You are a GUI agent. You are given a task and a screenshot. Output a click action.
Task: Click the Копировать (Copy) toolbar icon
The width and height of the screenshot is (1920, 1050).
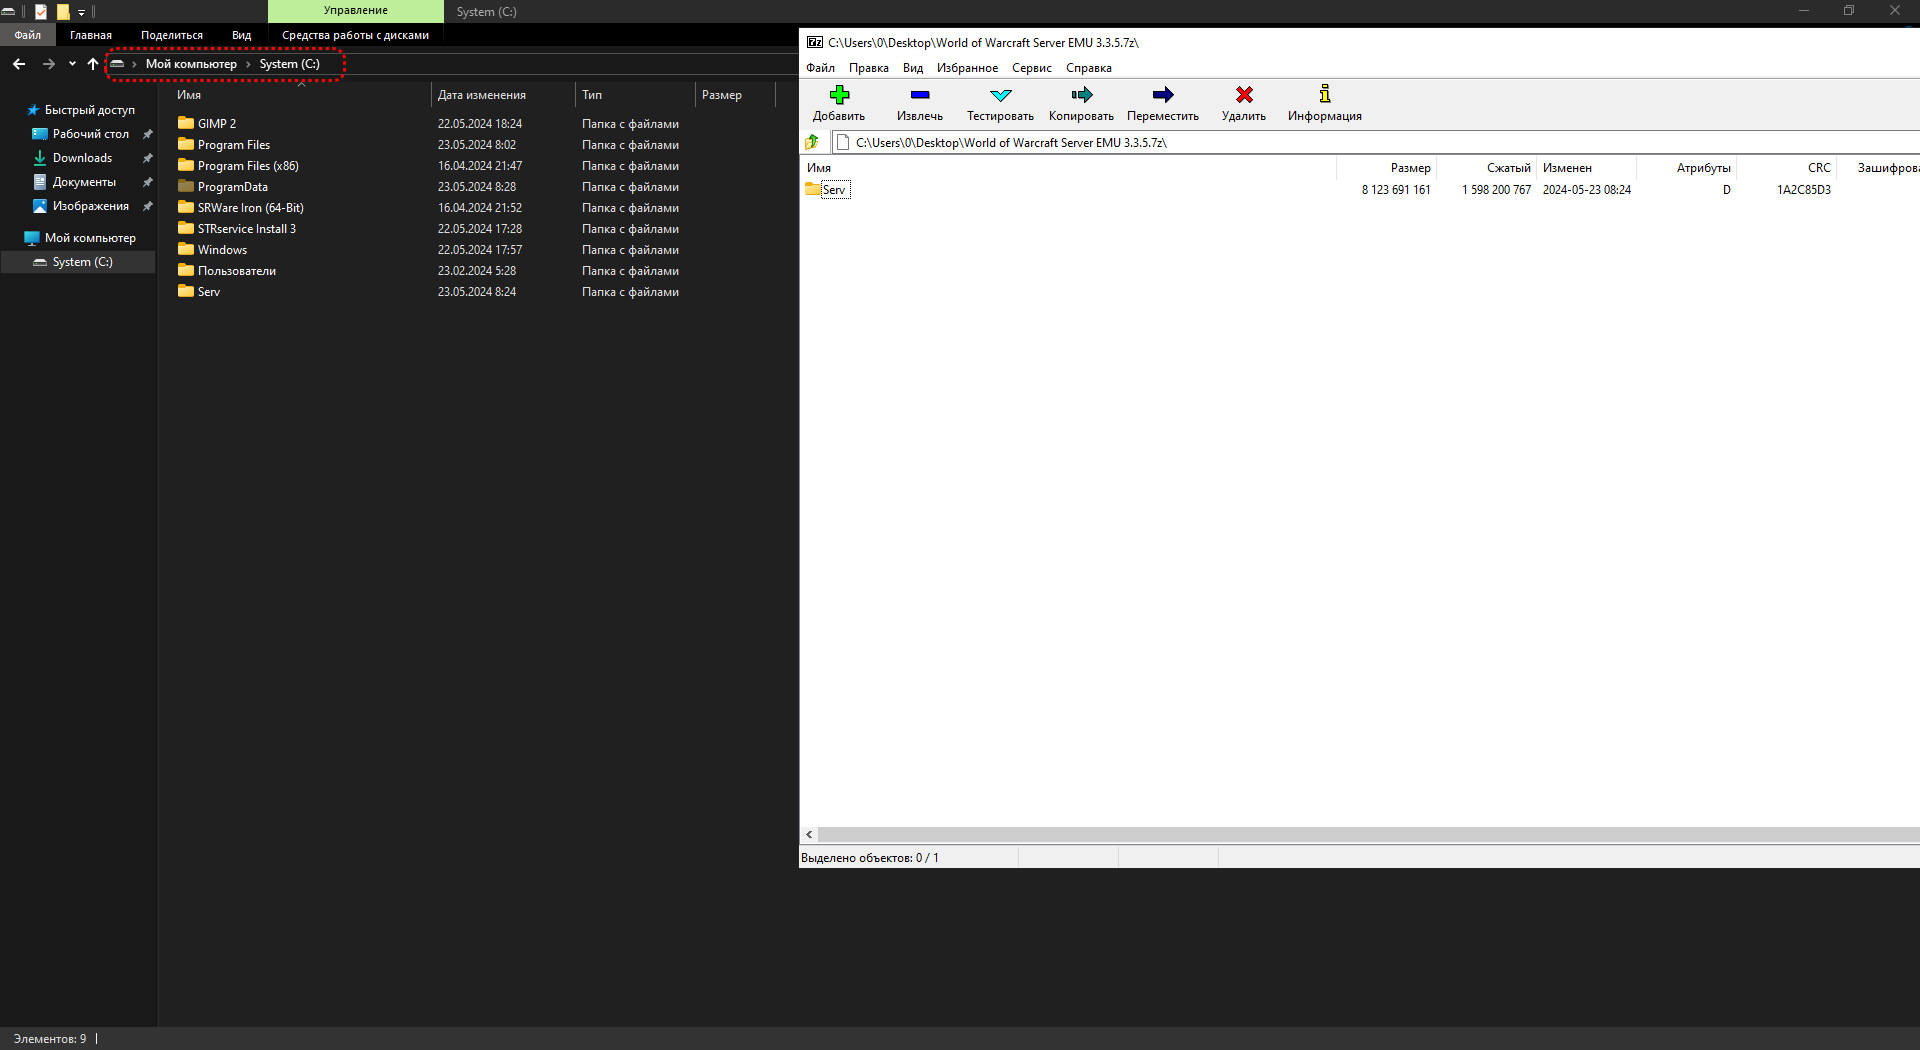pyautogui.click(x=1082, y=95)
